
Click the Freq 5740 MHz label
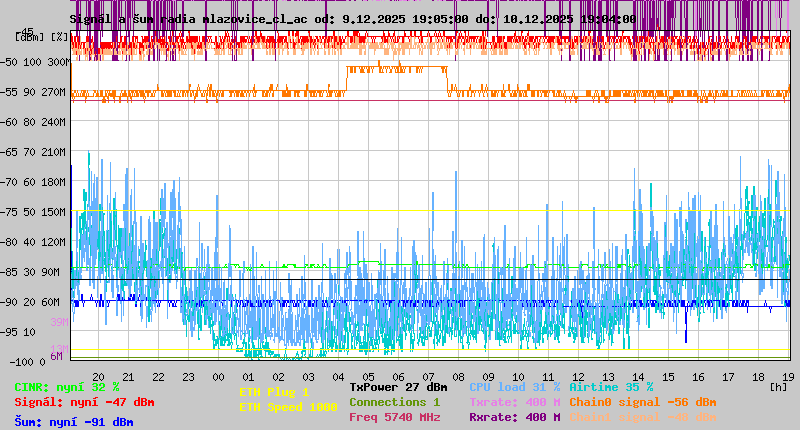click(394, 417)
